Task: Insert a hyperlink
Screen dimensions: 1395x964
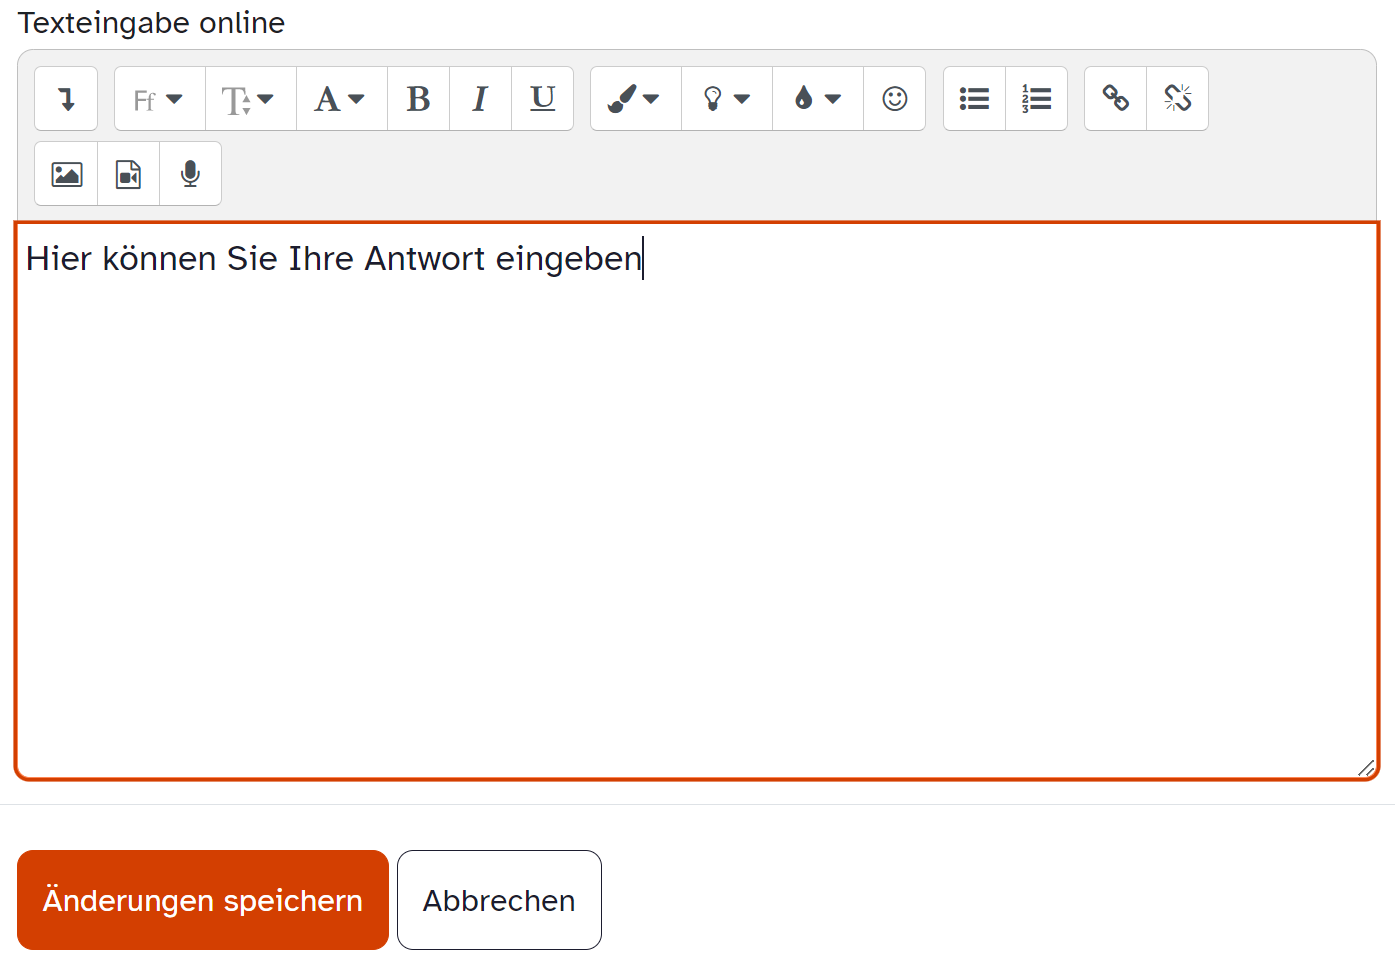Action: [1115, 98]
